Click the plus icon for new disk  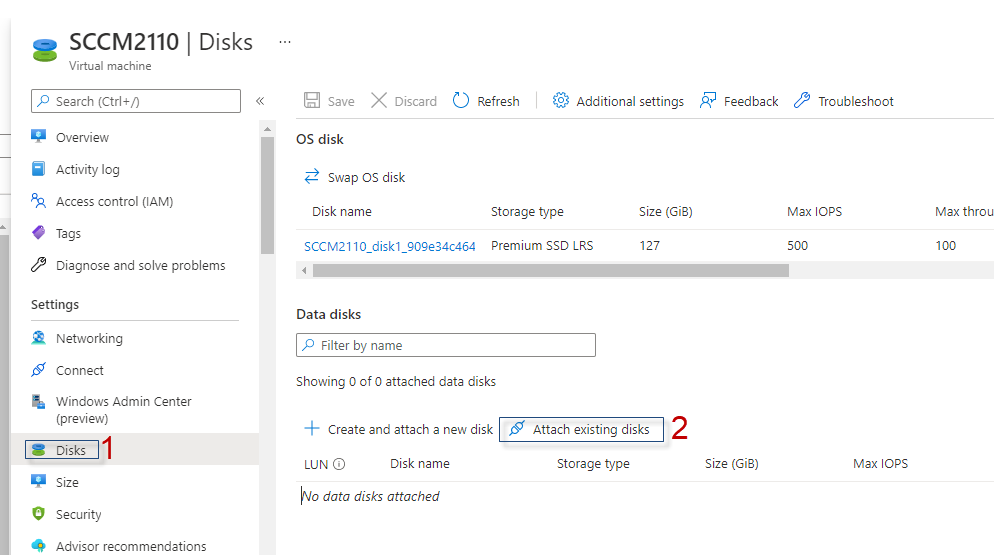[312, 429]
